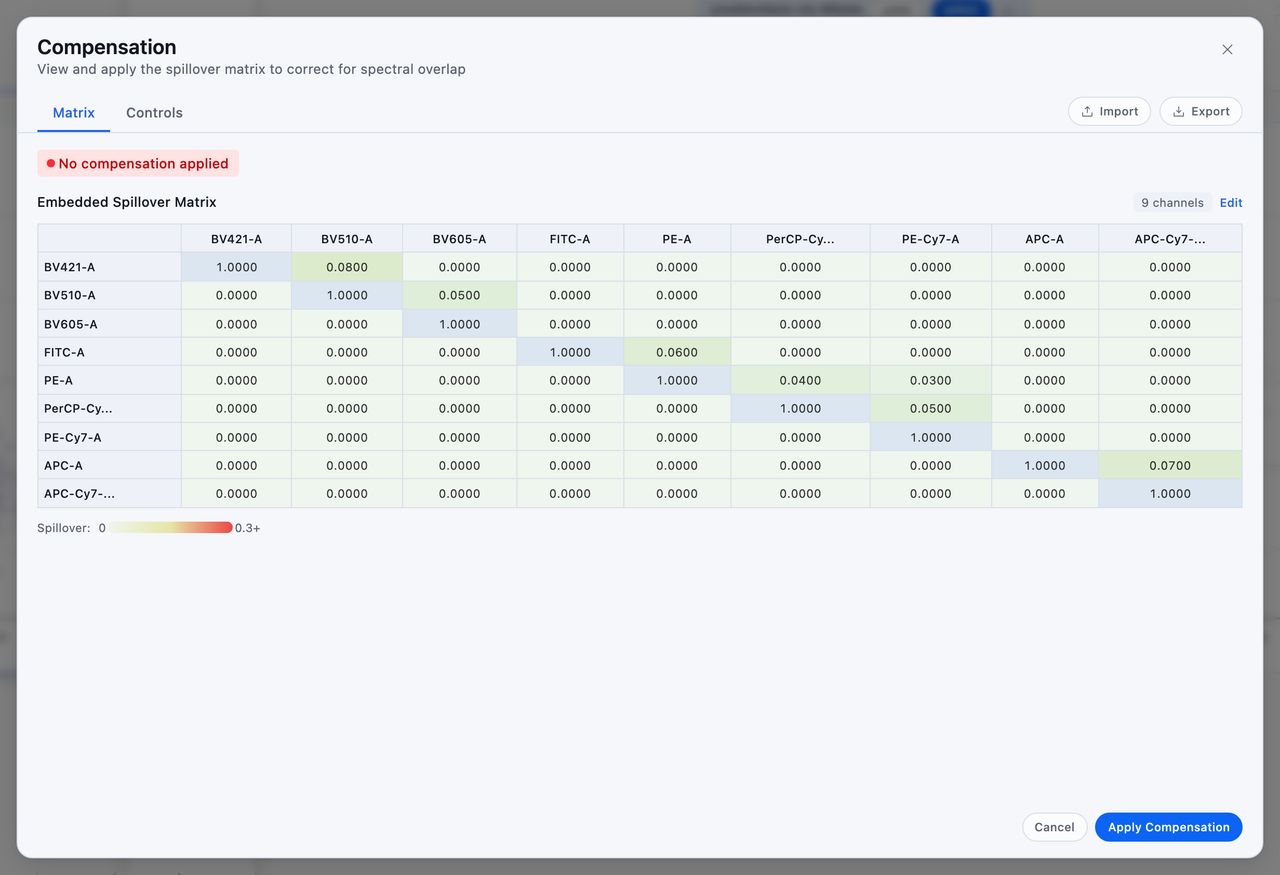Click the 0.0400 spillover cell

[x=800, y=380]
